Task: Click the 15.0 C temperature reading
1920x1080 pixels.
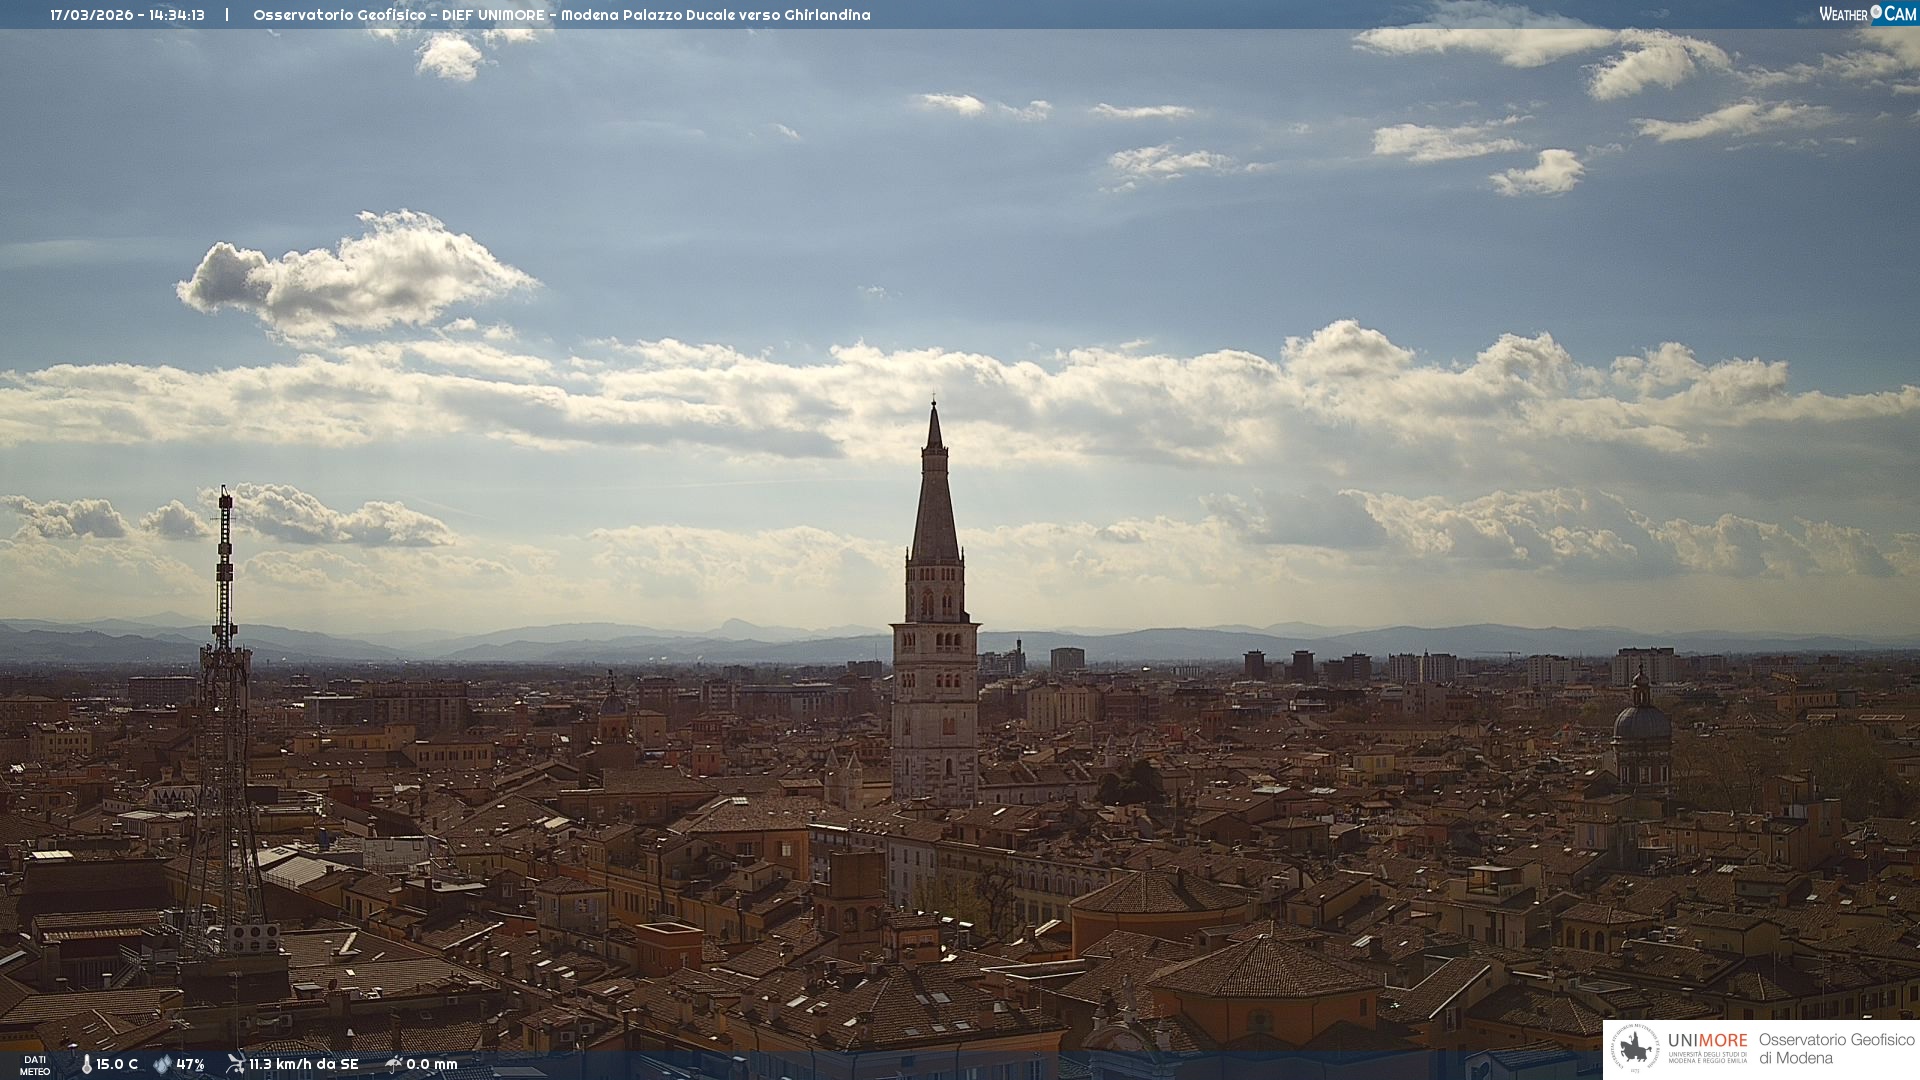Action: pyautogui.click(x=117, y=1065)
